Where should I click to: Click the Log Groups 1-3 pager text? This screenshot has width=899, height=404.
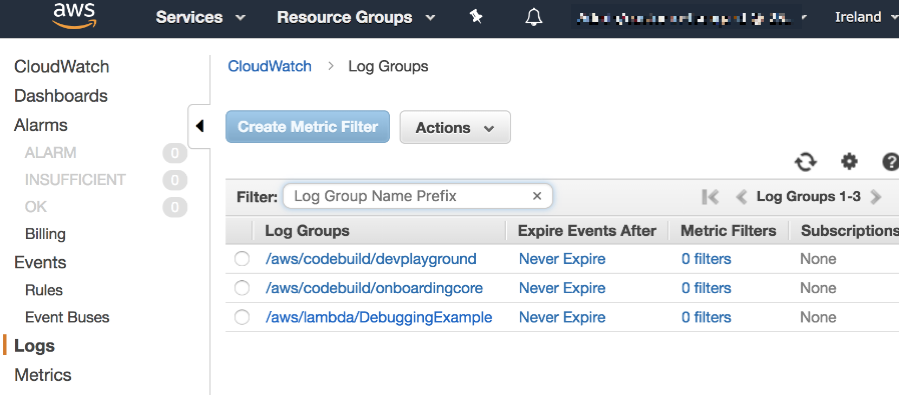808,197
